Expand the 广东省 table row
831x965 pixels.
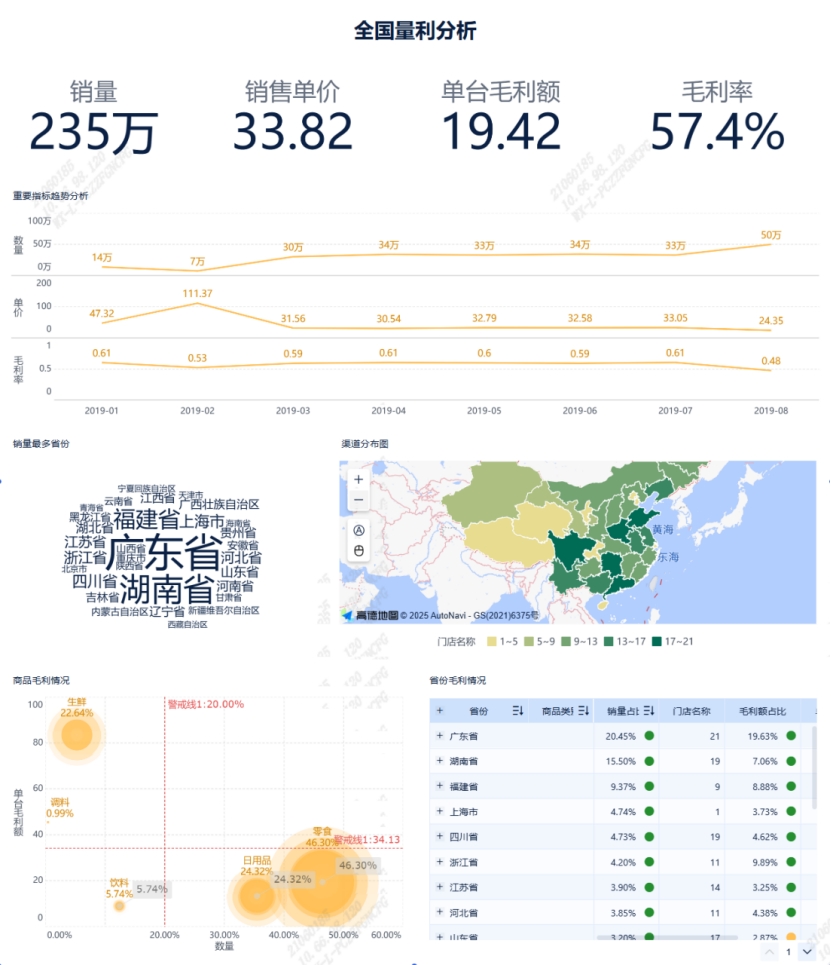pos(440,735)
